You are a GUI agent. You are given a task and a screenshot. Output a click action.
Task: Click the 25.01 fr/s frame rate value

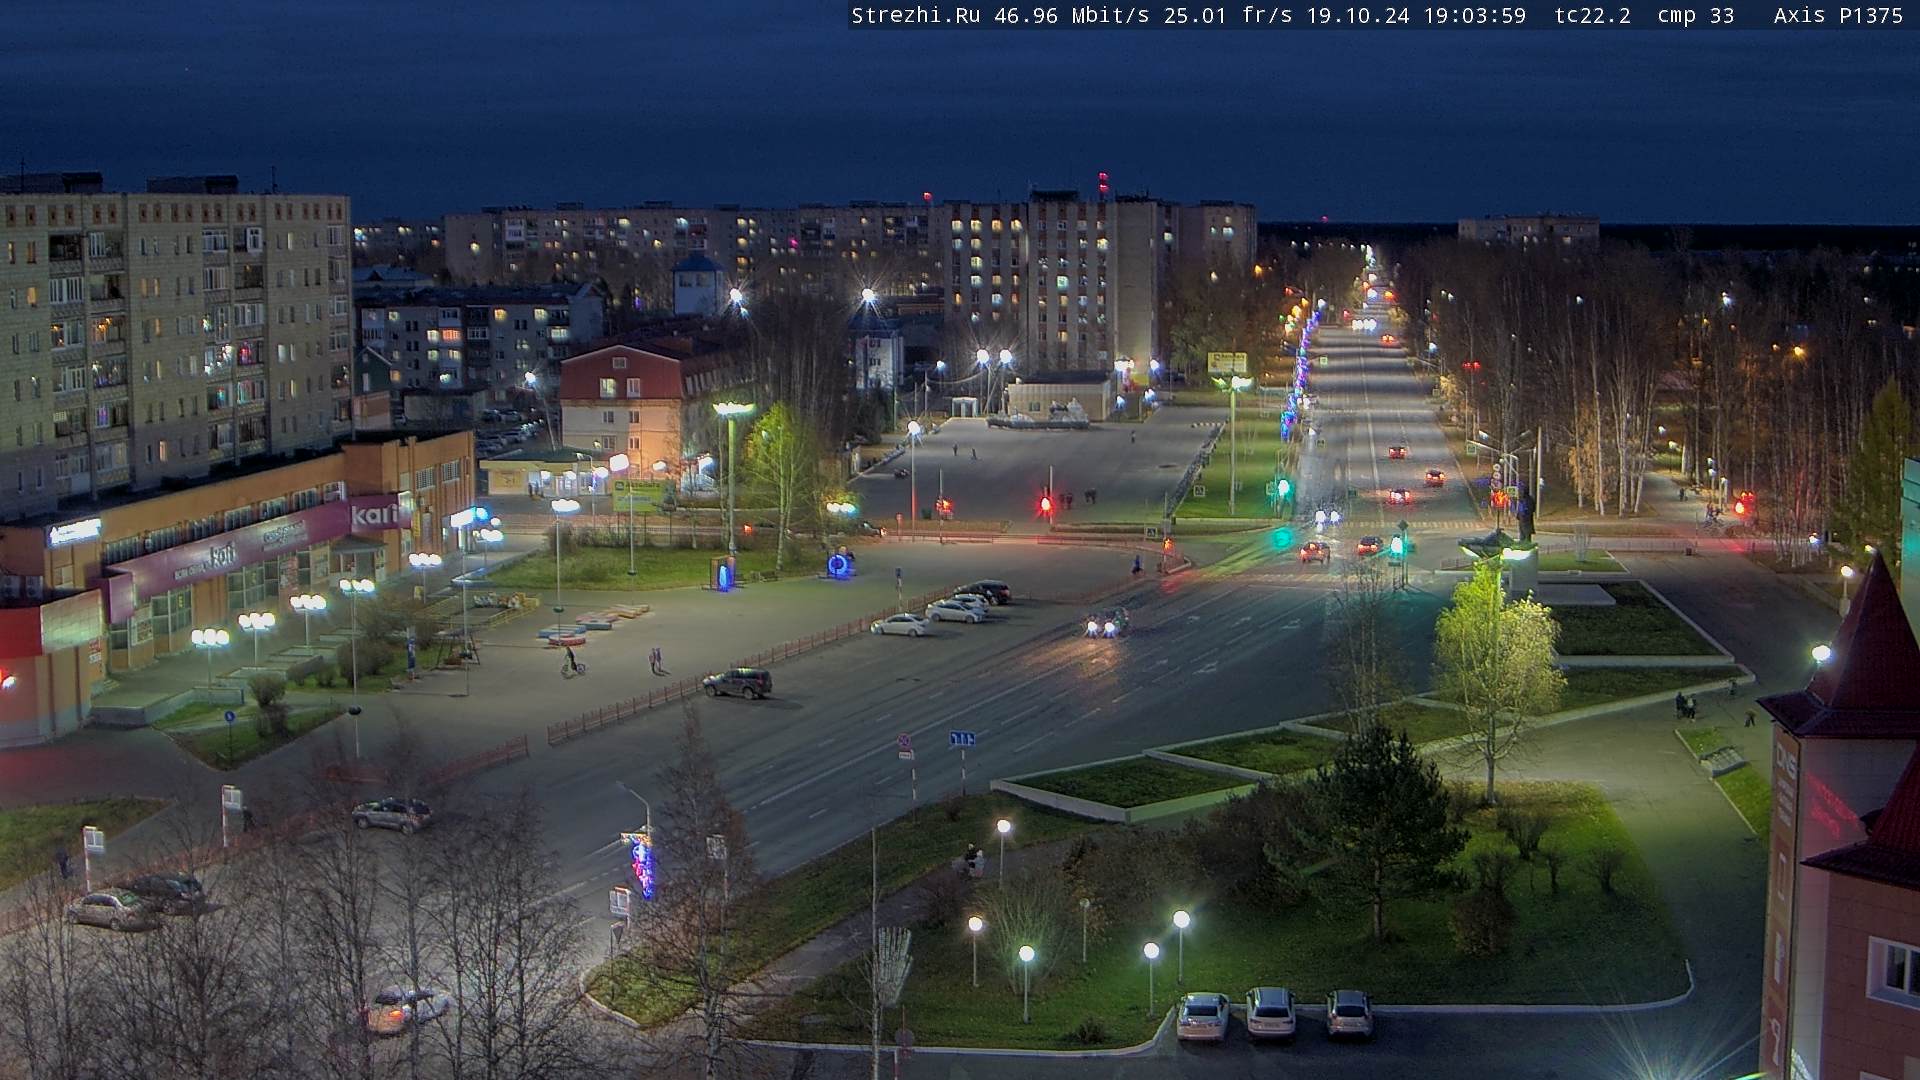pos(1228,15)
